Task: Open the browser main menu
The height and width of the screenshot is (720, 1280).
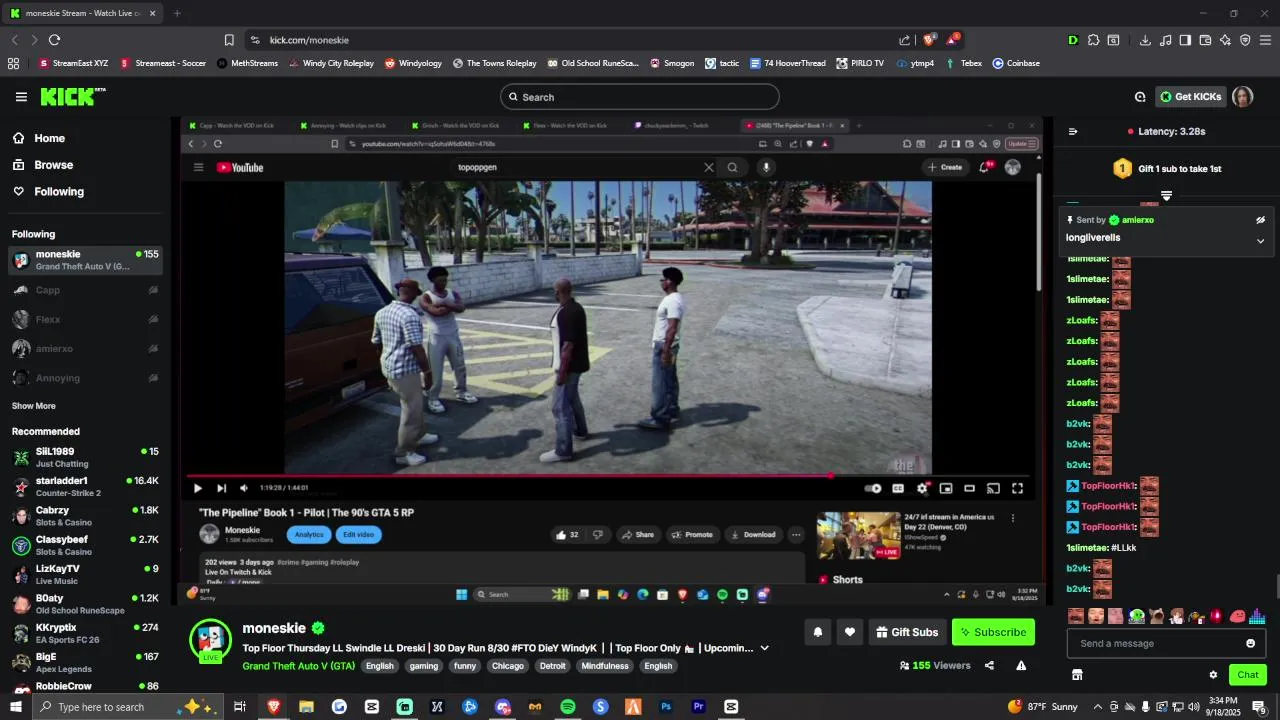Action: click(x=1265, y=40)
